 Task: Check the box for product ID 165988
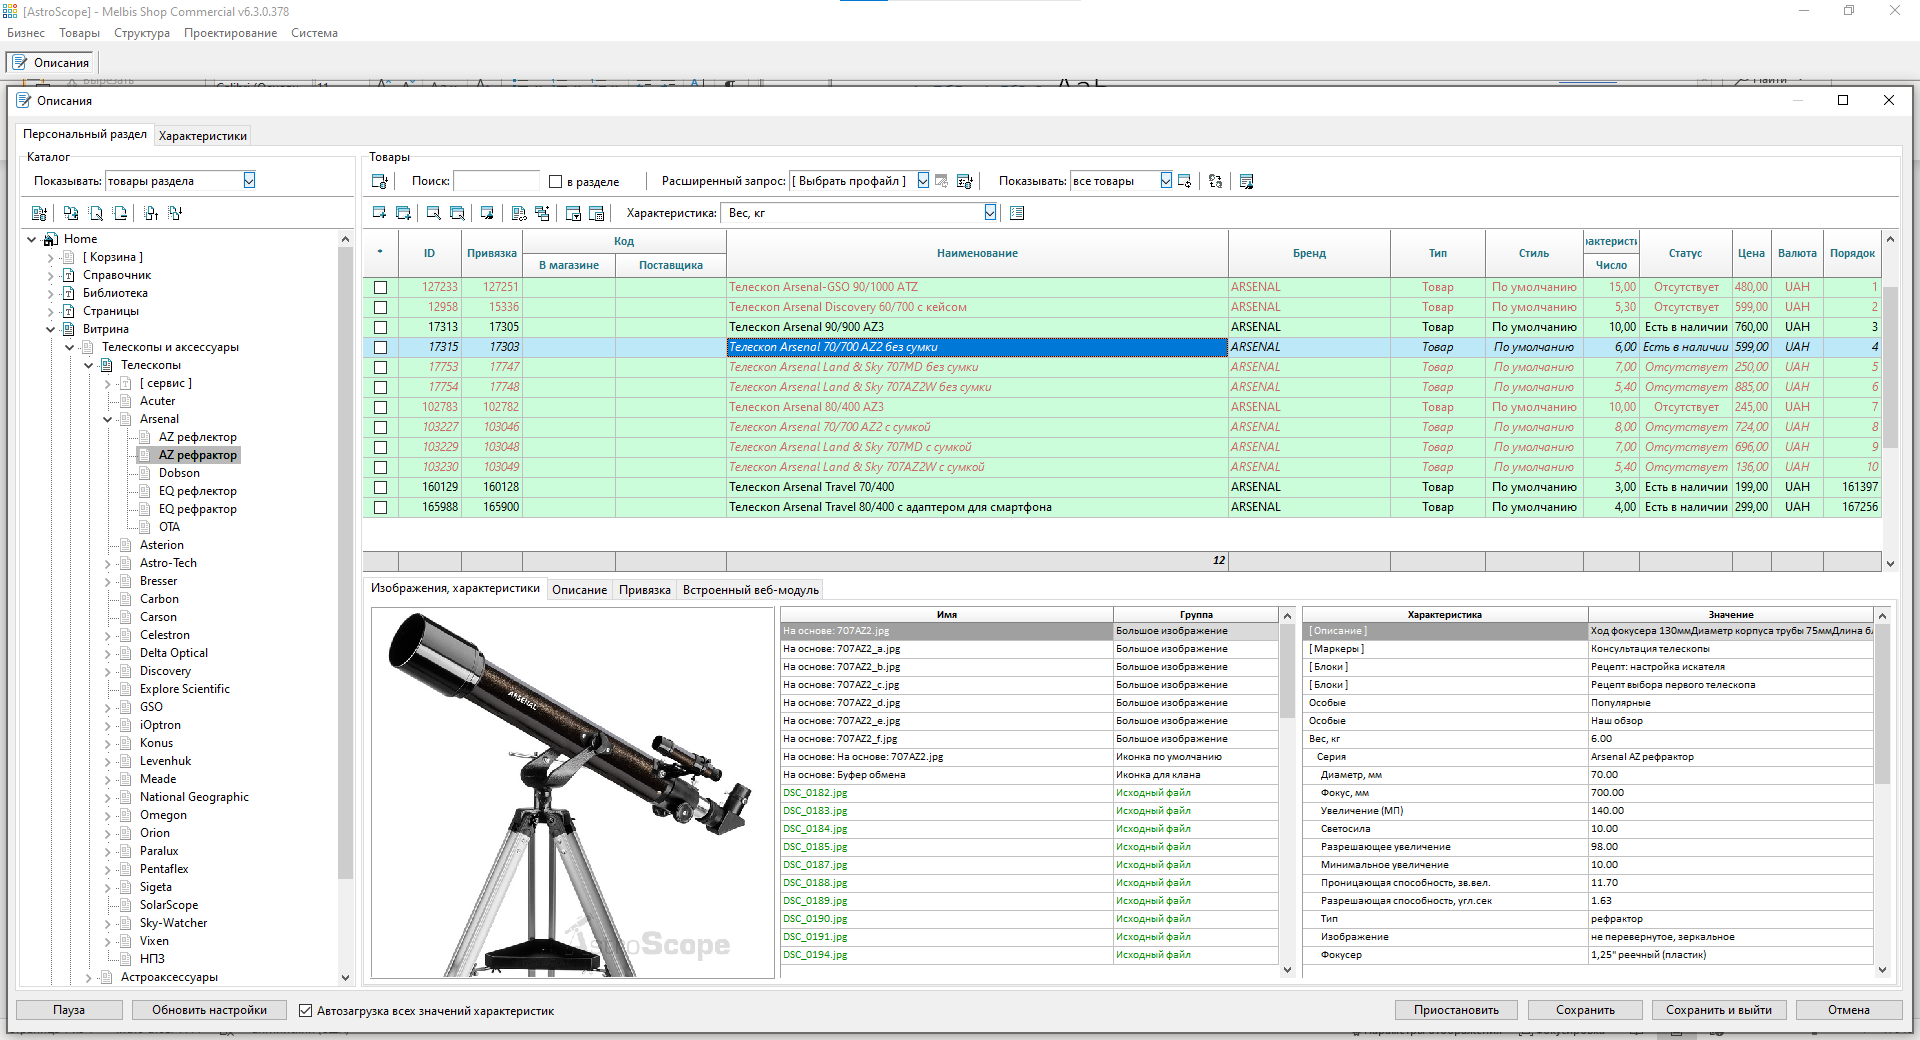point(380,507)
